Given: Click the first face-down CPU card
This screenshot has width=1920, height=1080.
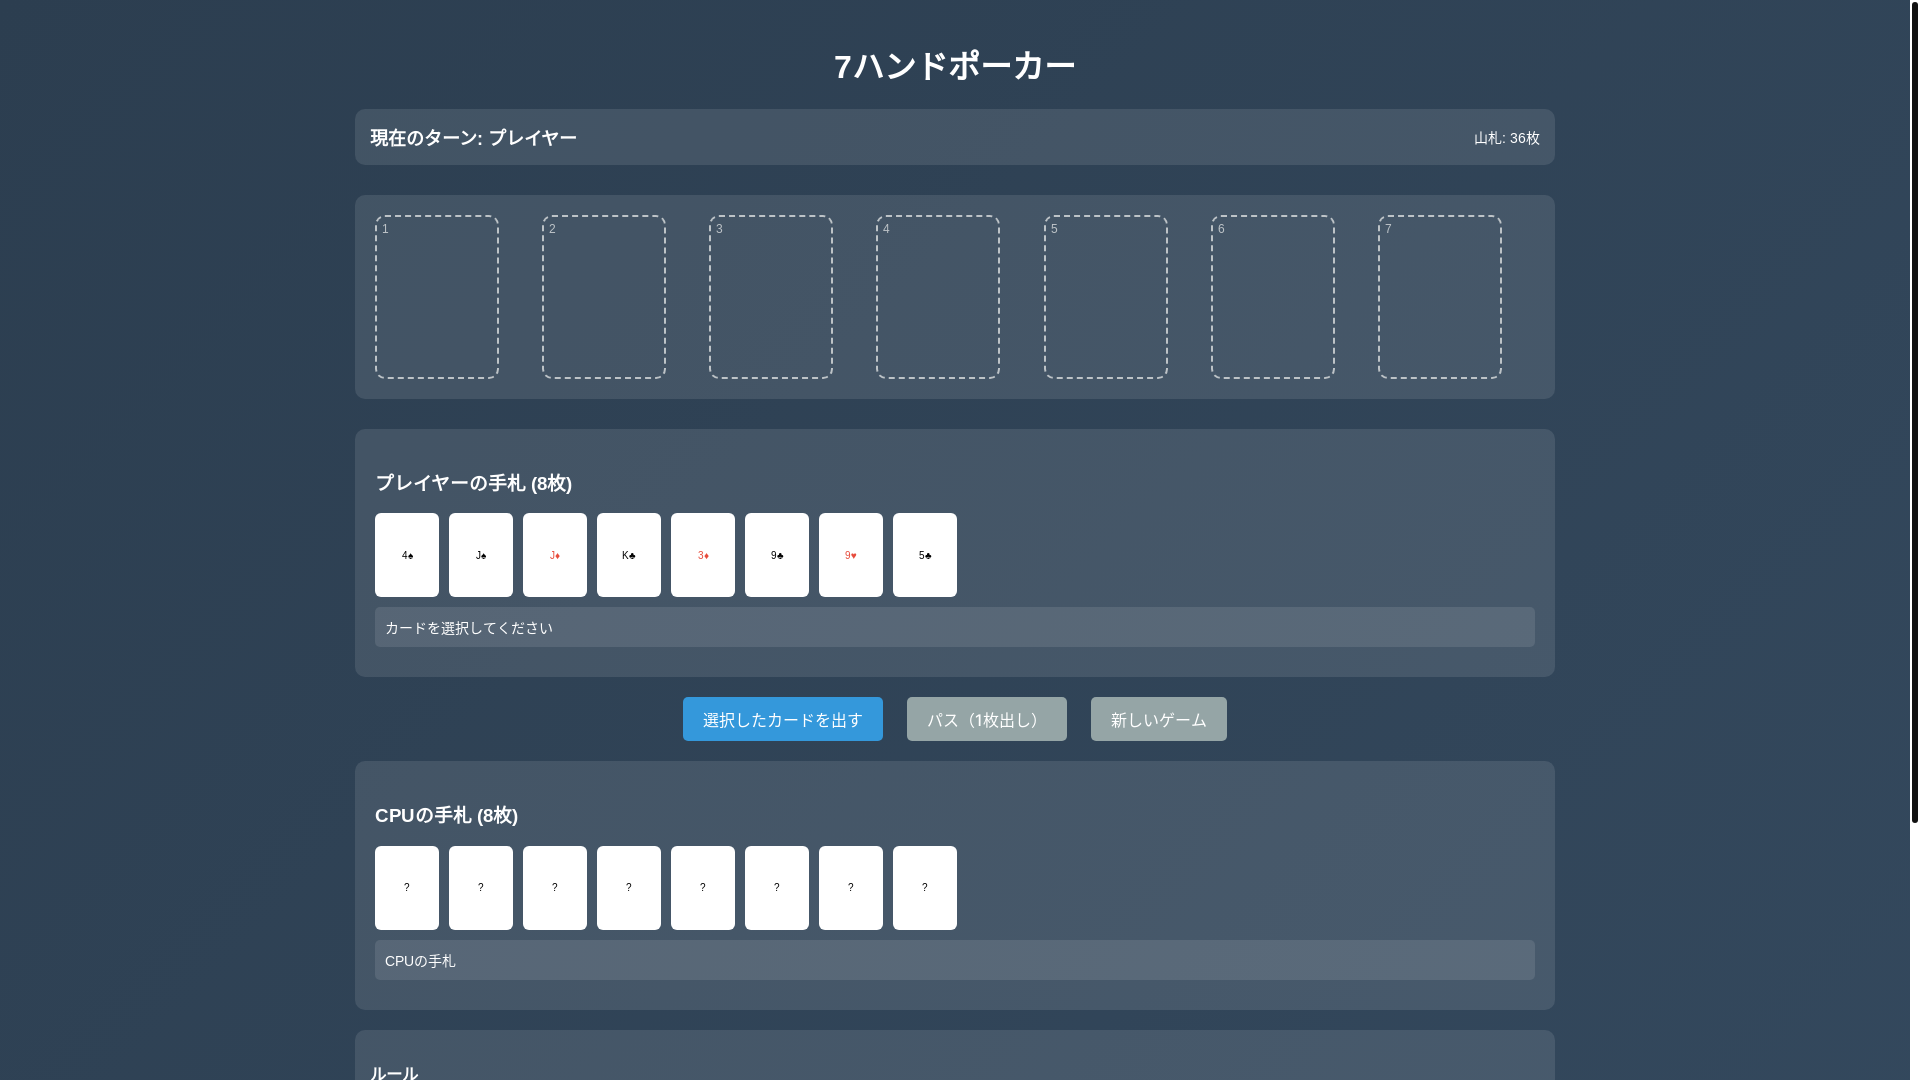Looking at the screenshot, I should 406,888.
